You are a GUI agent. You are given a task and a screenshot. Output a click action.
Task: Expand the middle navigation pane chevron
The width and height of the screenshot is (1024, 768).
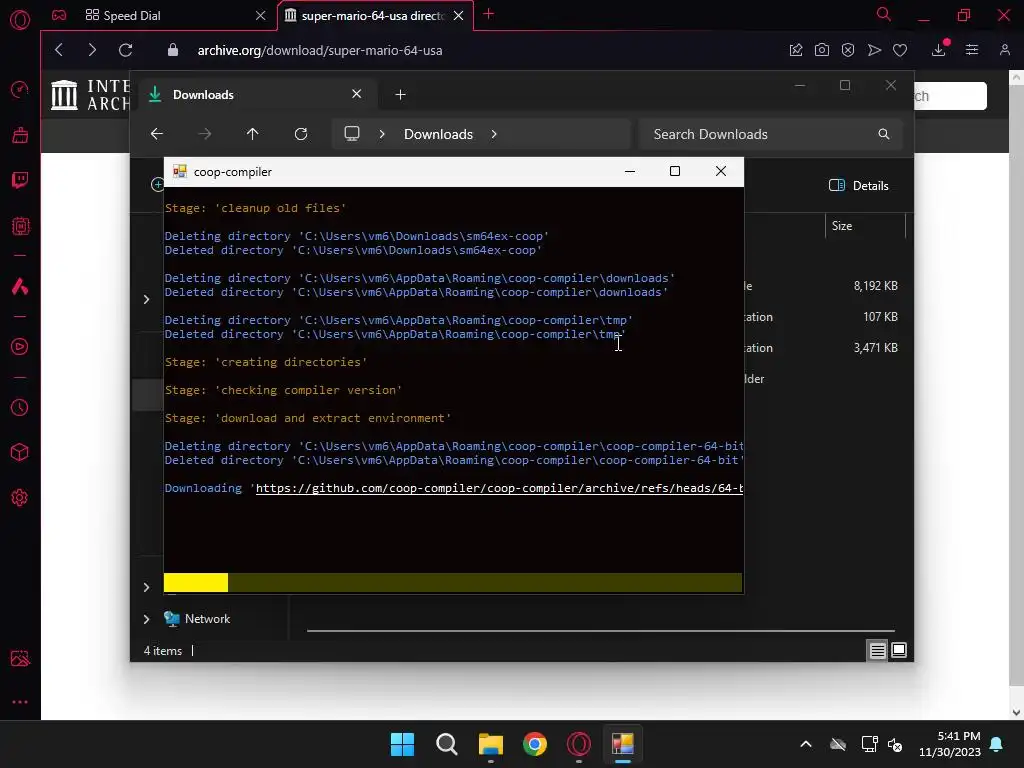(146, 299)
